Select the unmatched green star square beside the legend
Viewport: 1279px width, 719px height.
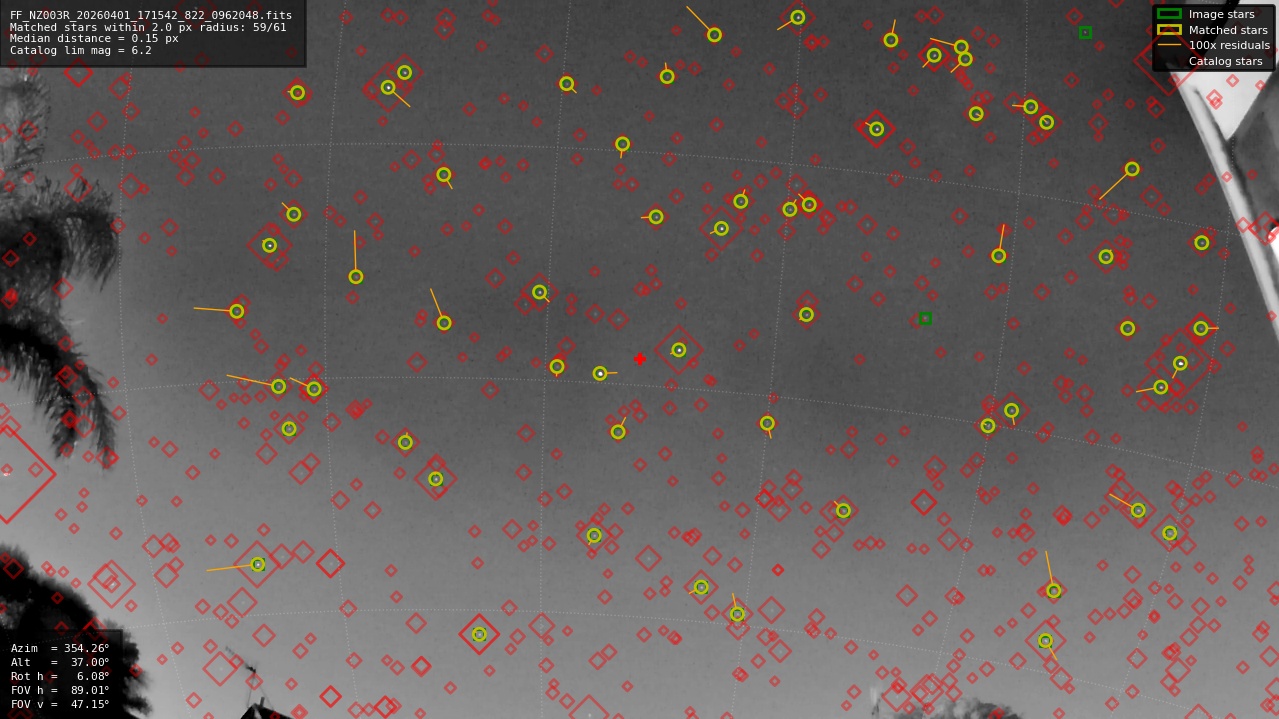click(x=1085, y=32)
